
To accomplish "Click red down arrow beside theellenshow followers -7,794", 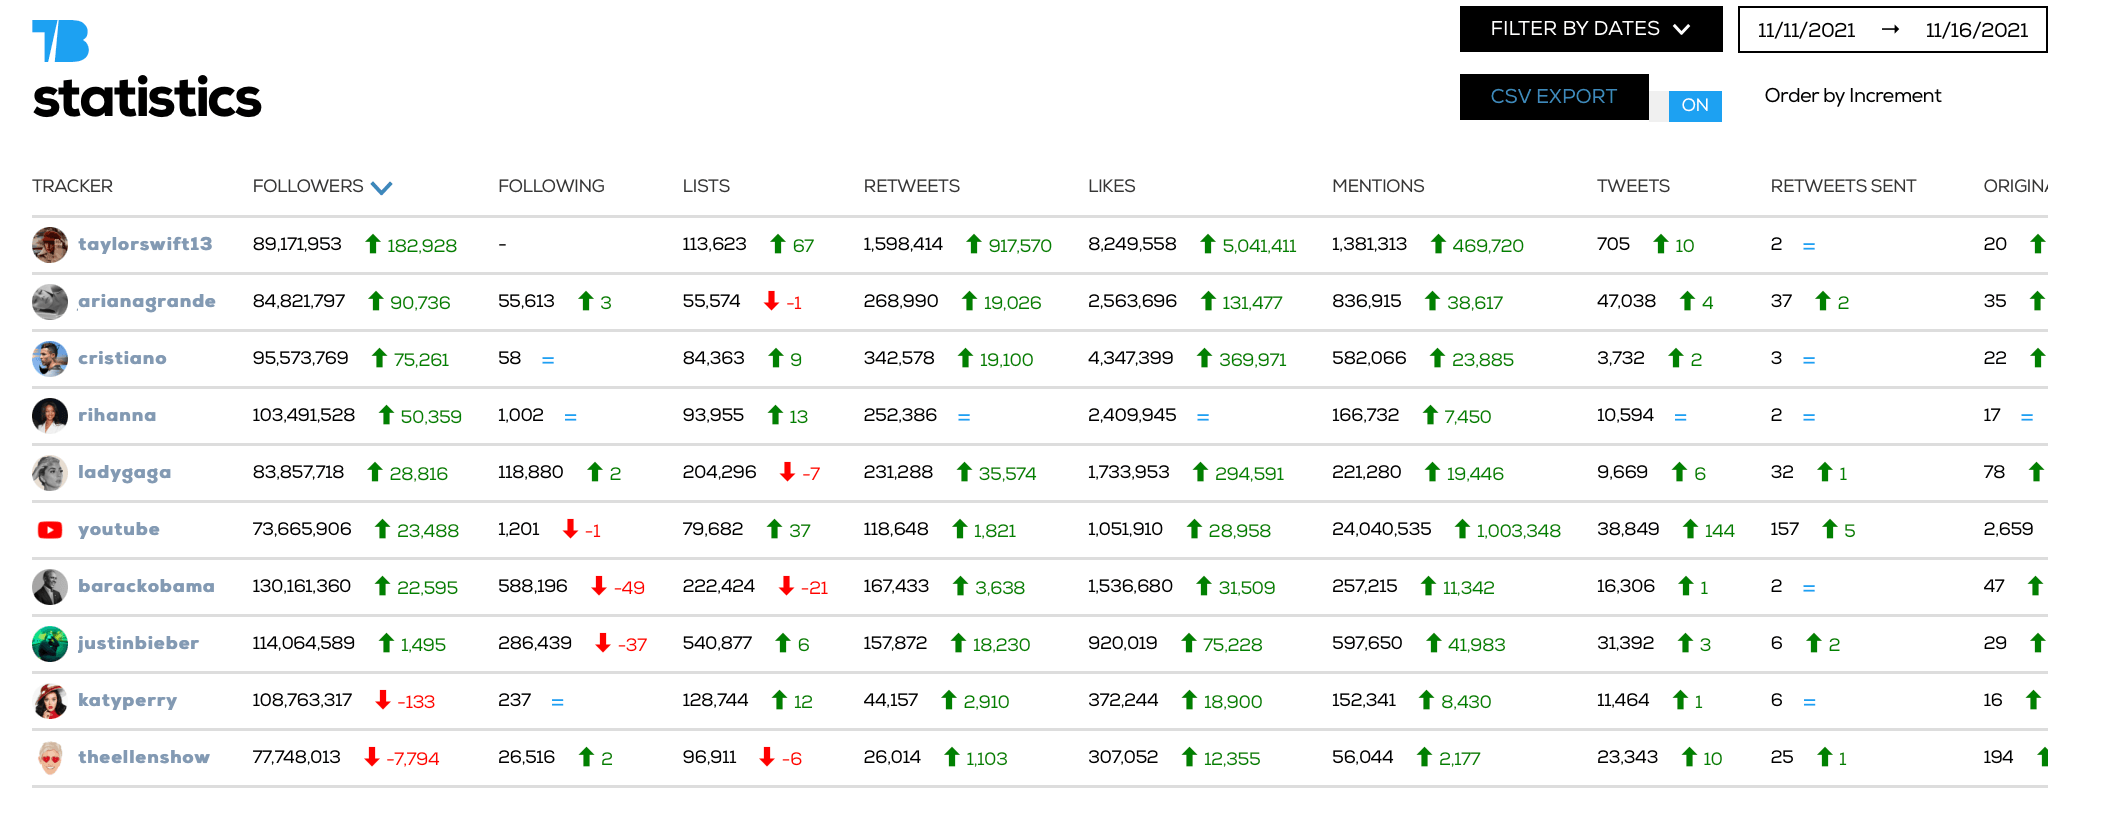I will point(371,756).
